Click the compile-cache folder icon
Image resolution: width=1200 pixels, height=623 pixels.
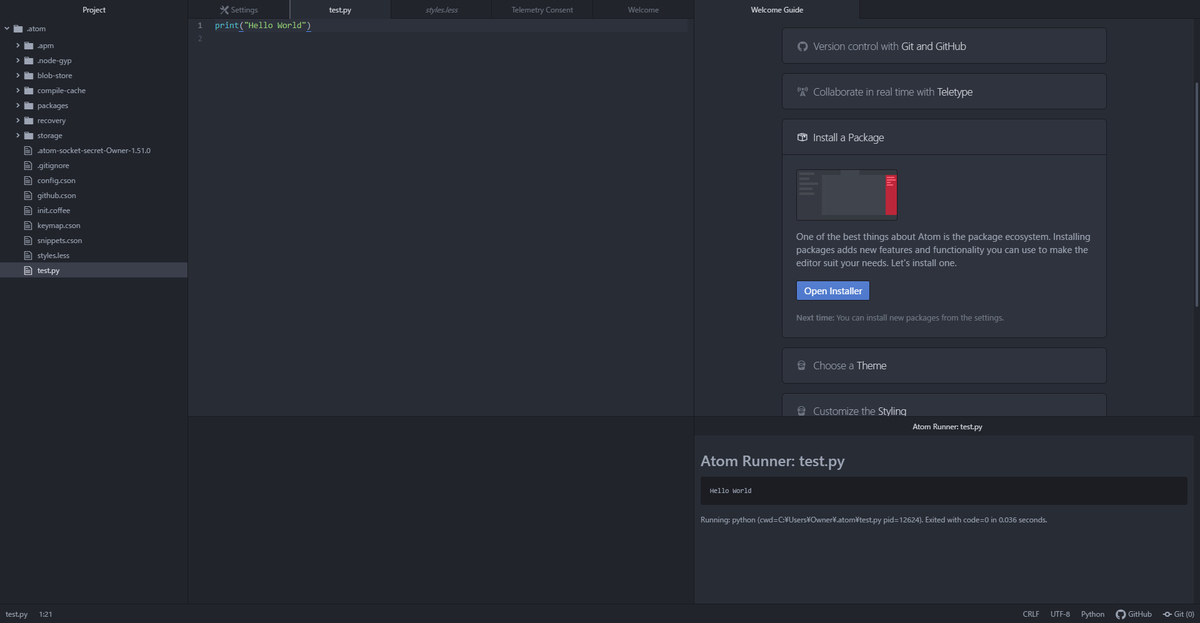click(29, 90)
